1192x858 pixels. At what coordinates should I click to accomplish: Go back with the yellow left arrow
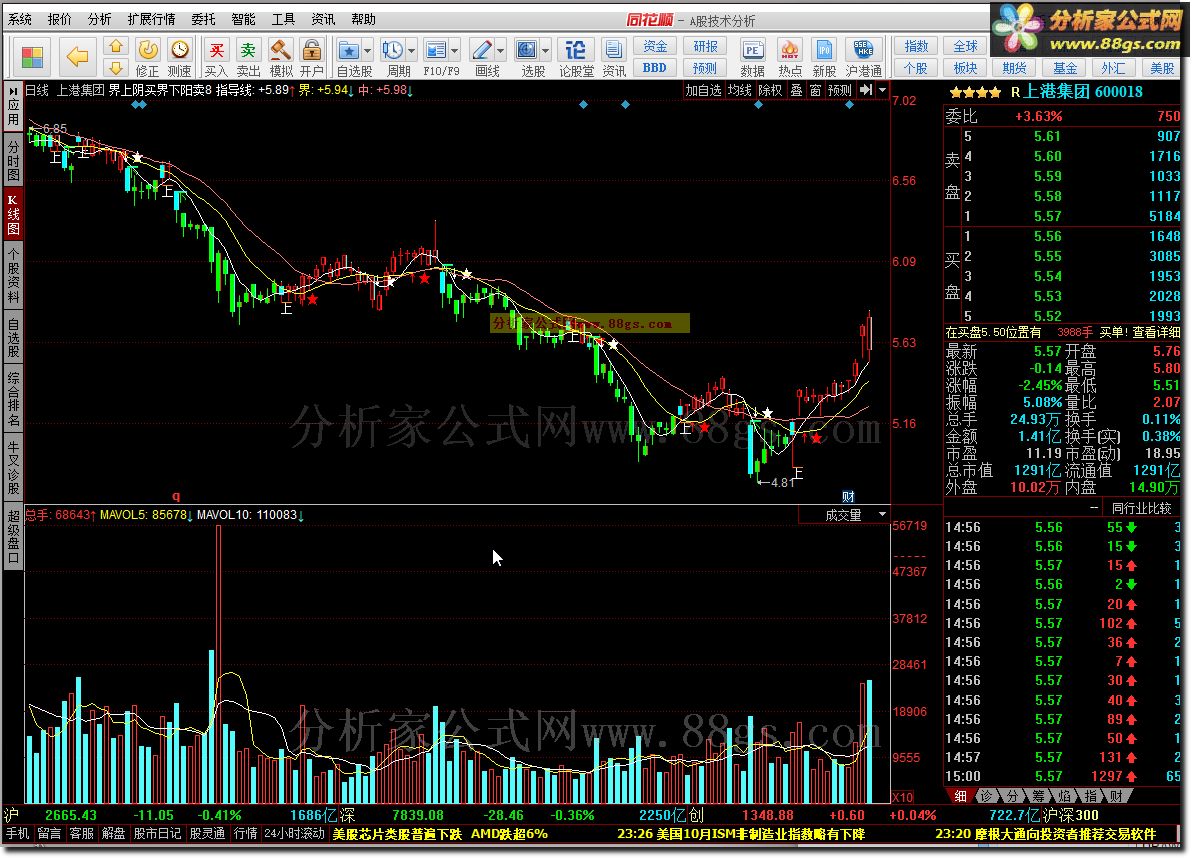77,56
